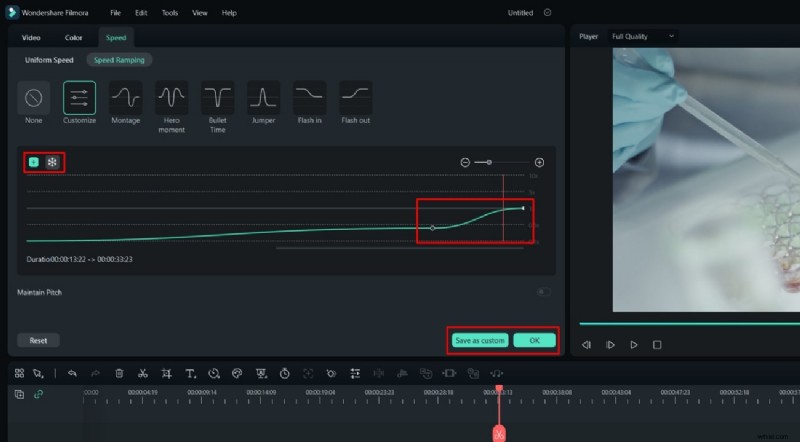Click the play button in player
This screenshot has height=442, width=800.
633,345
